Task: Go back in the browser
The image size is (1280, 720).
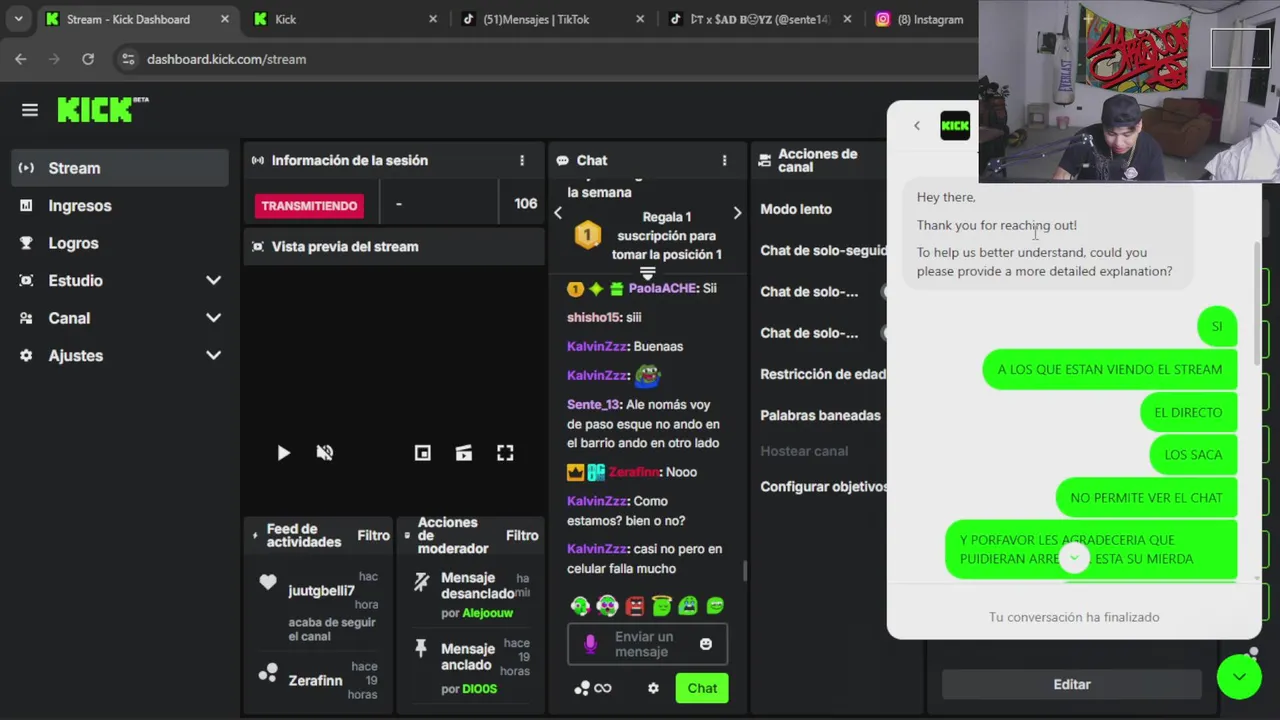Action: [21, 59]
